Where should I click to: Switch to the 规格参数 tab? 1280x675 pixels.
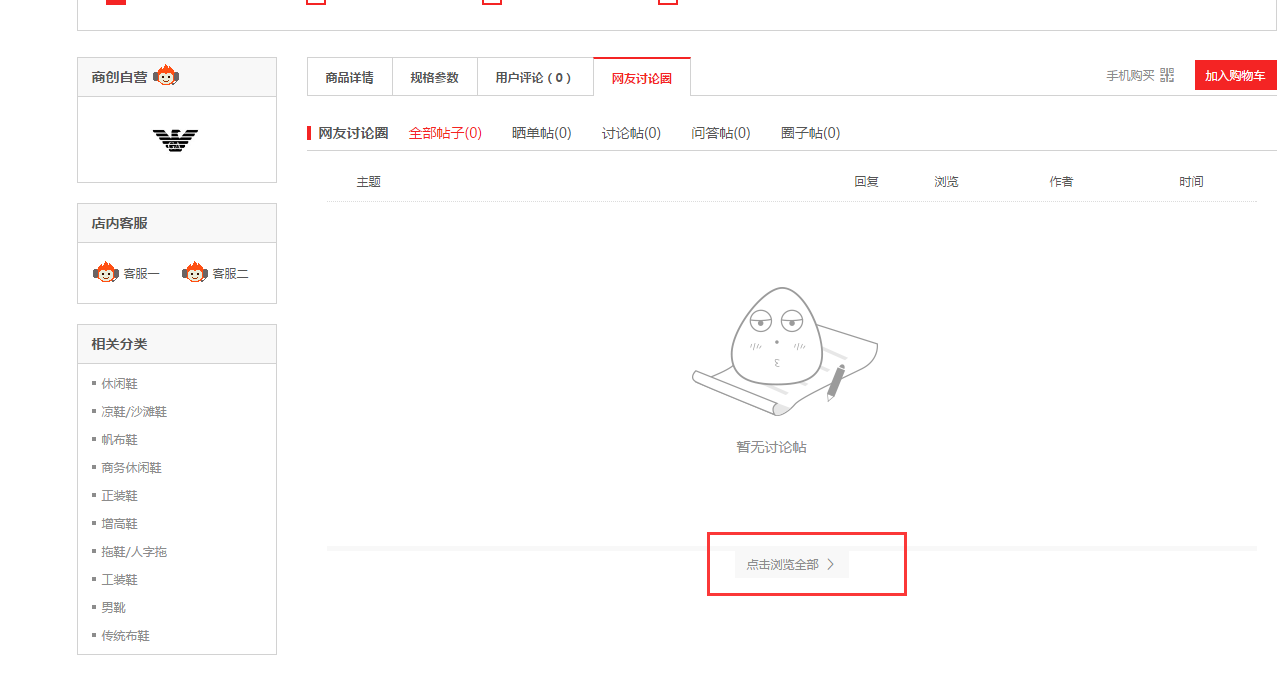tap(434, 77)
